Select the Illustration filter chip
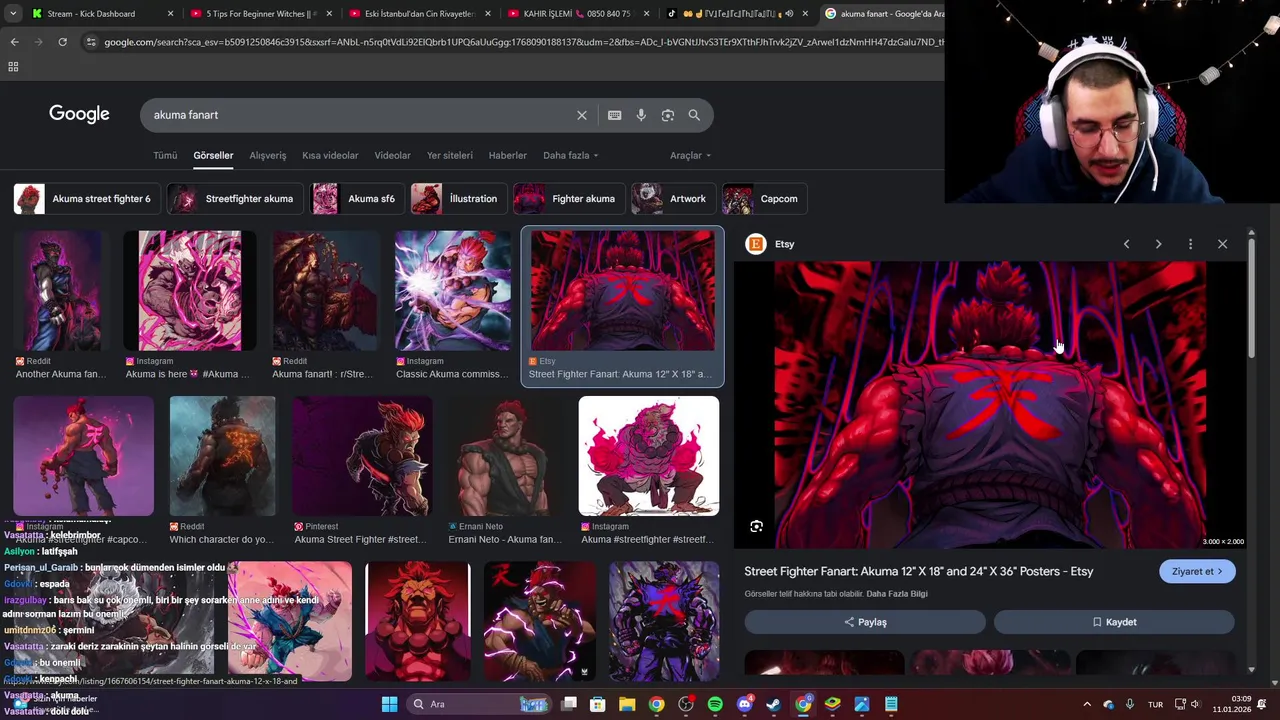1280x720 pixels. coord(457,199)
